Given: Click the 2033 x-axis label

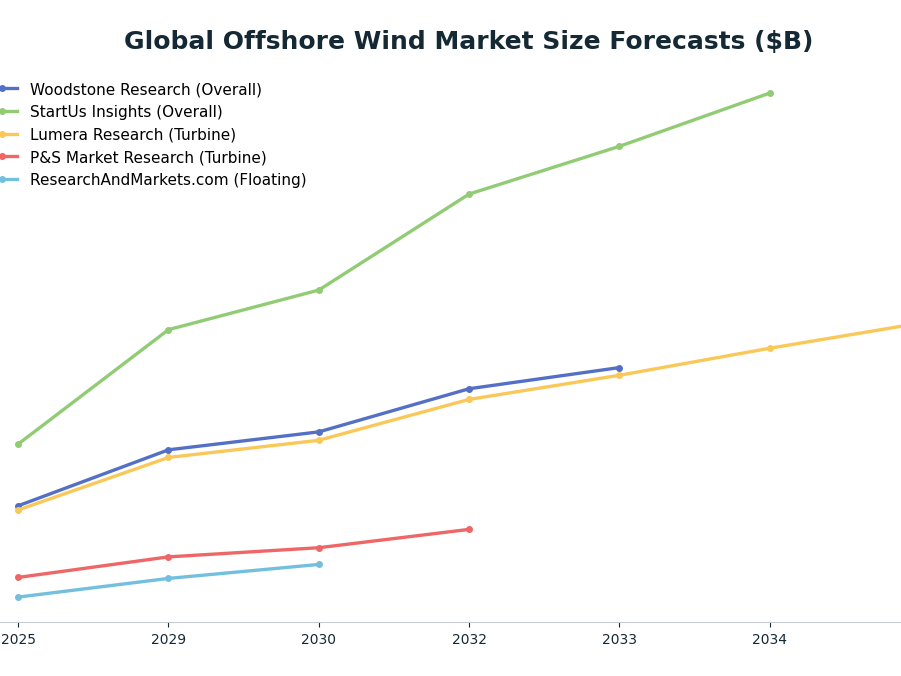Looking at the screenshot, I should 619,639.
